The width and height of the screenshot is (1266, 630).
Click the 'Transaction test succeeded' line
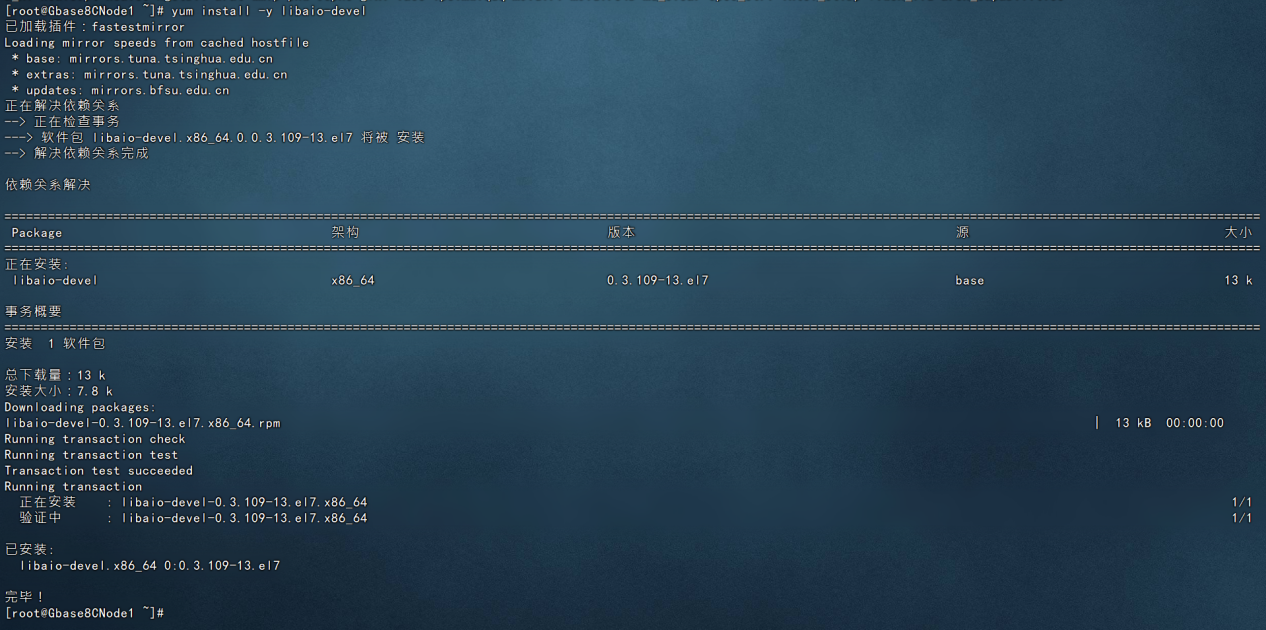tap(99, 471)
